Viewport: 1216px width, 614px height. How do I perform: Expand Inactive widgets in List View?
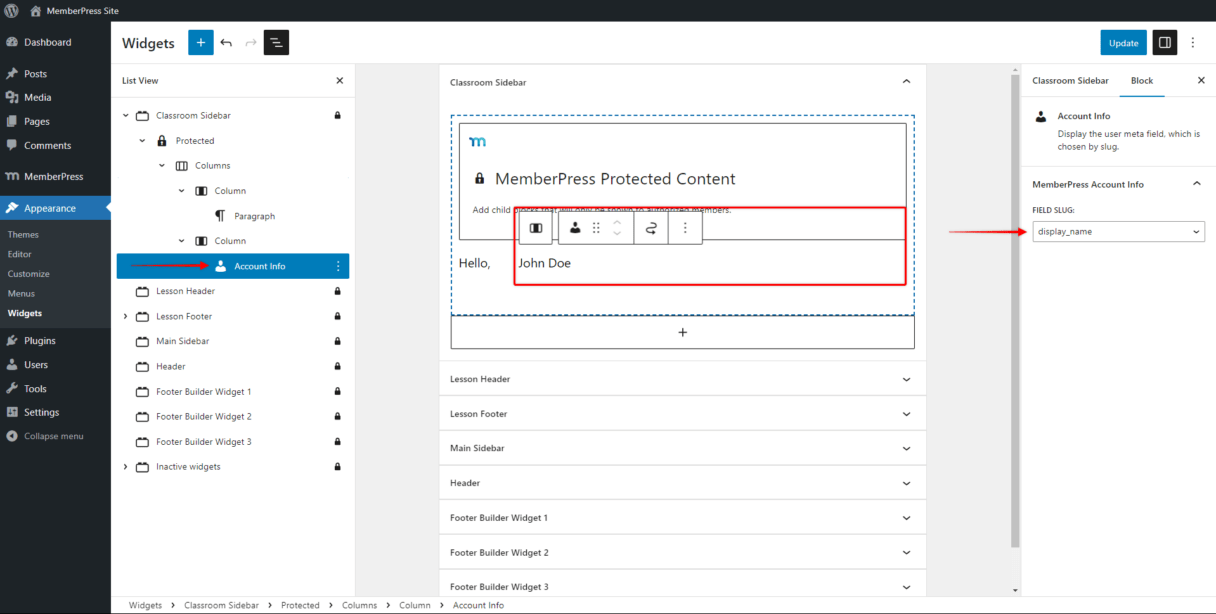(x=126, y=467)
